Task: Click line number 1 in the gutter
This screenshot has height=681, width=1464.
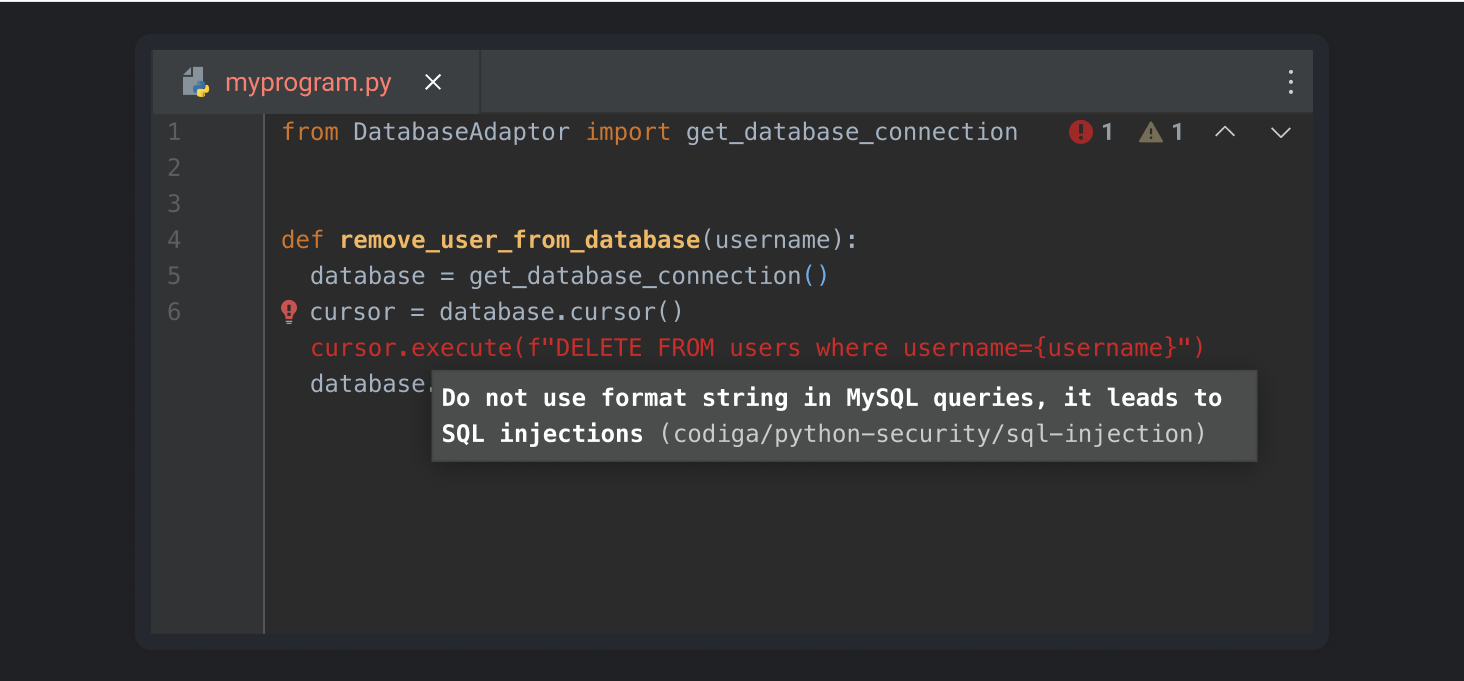Action: pos(174,132)
